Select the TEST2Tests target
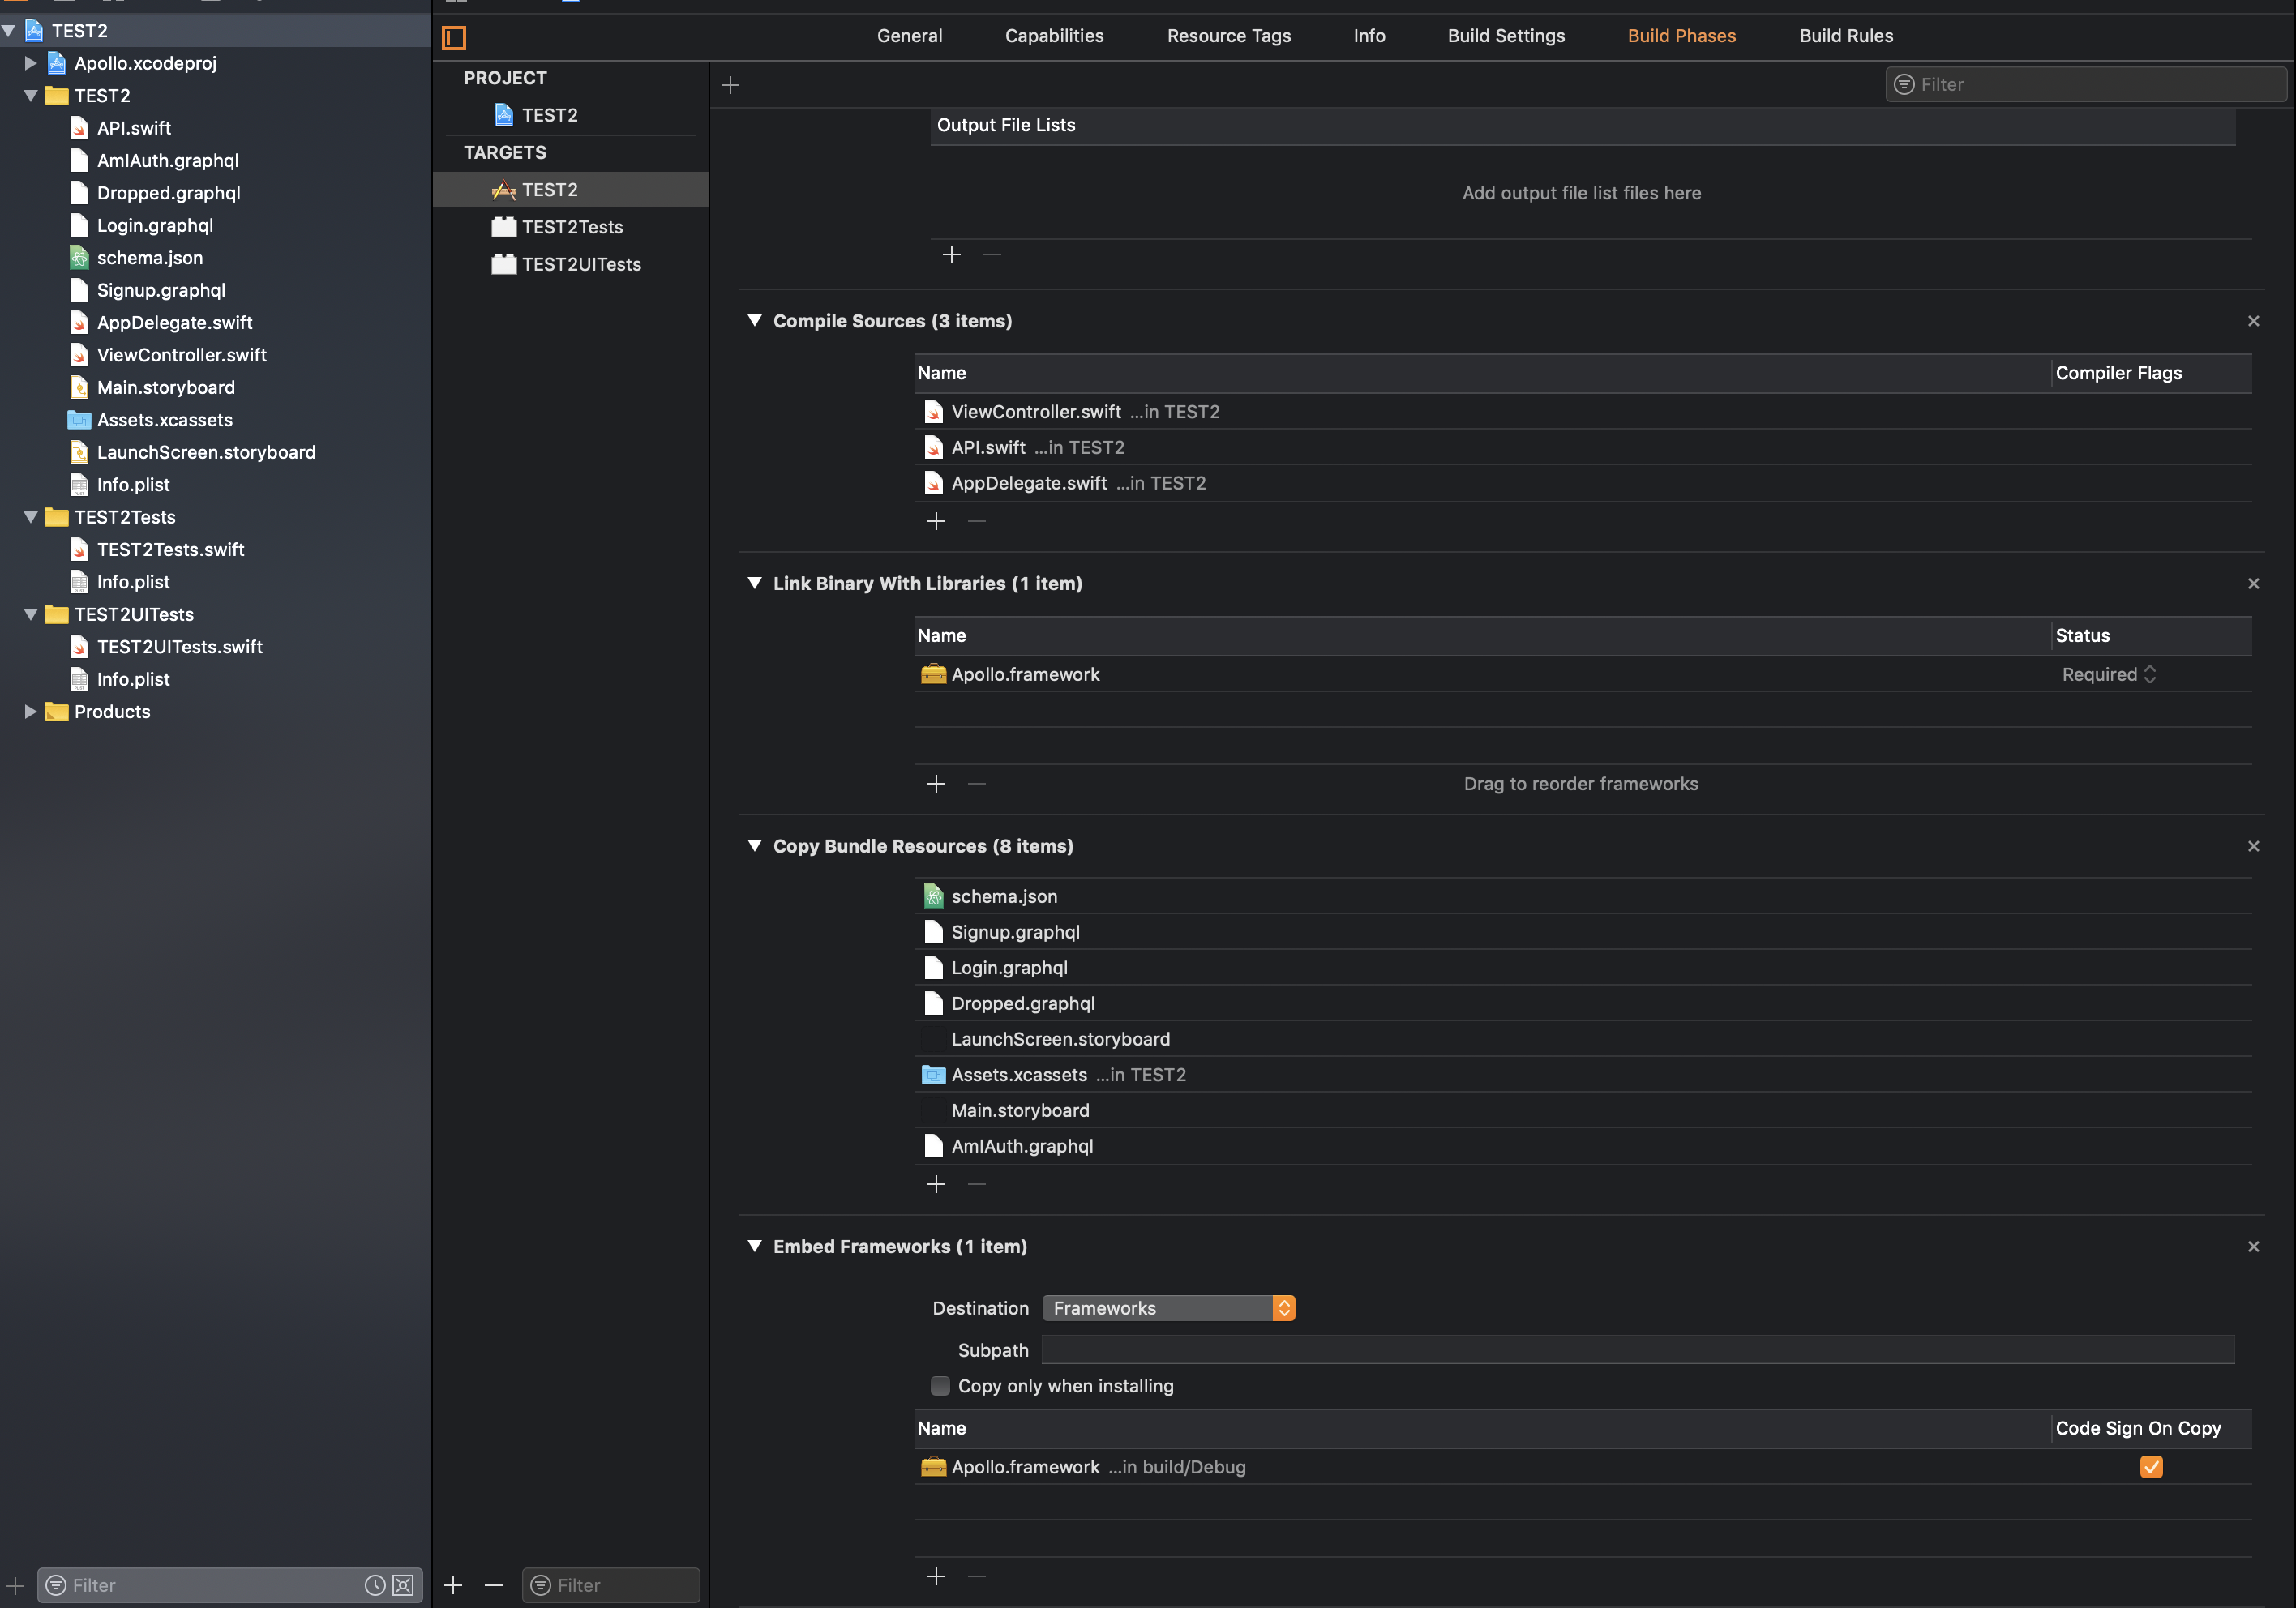2296x1608 pixels. (571, 227)
